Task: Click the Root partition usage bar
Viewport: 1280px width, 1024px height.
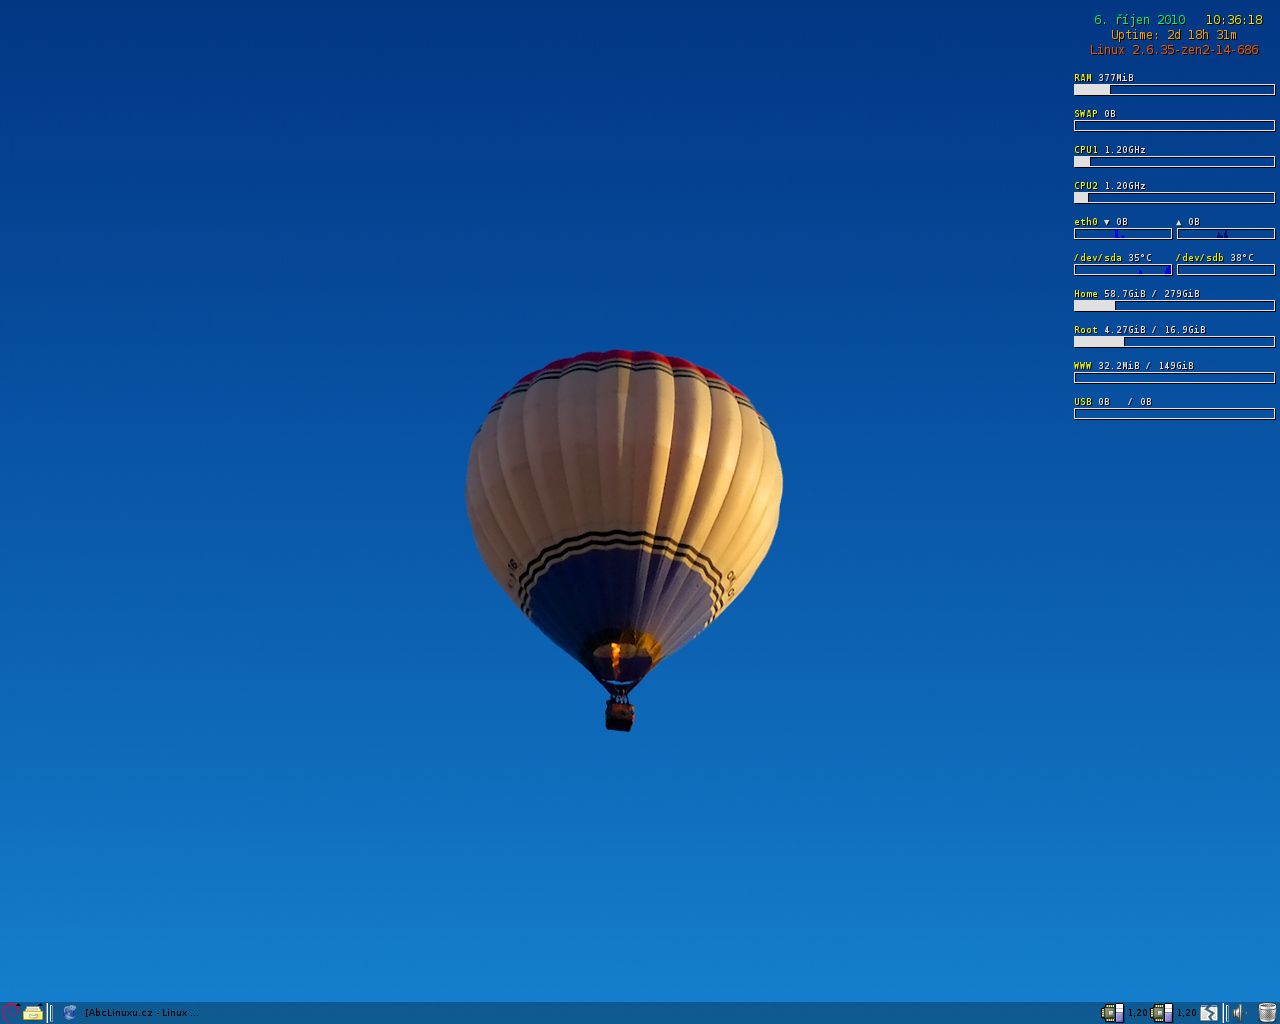Action: coord(1174,342)
